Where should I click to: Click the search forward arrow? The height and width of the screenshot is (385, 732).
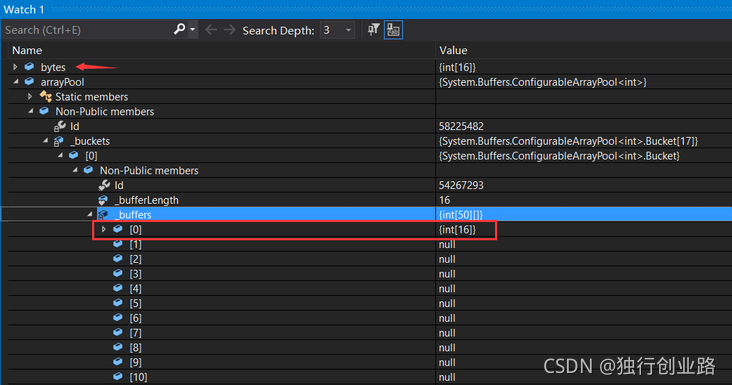(229, 30)
